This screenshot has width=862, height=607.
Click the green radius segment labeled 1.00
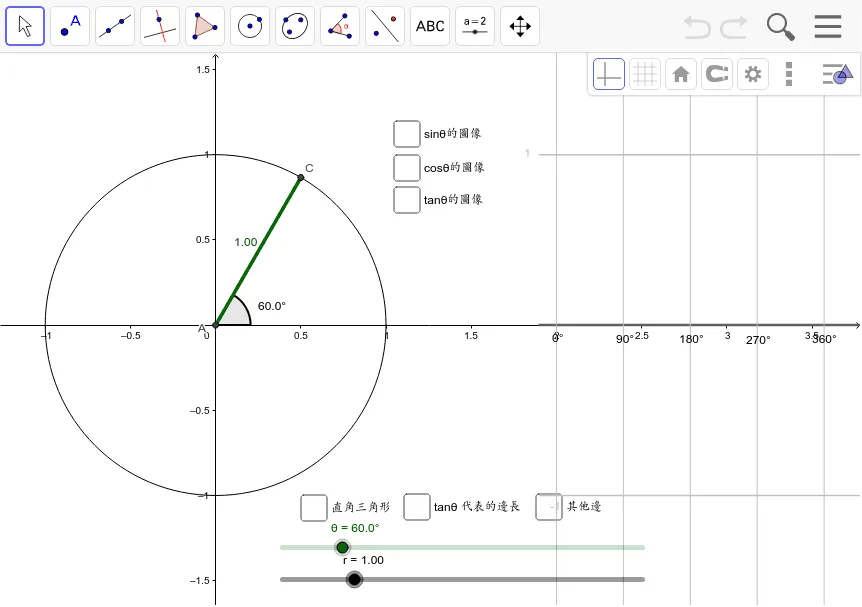(x=258, y=251)
